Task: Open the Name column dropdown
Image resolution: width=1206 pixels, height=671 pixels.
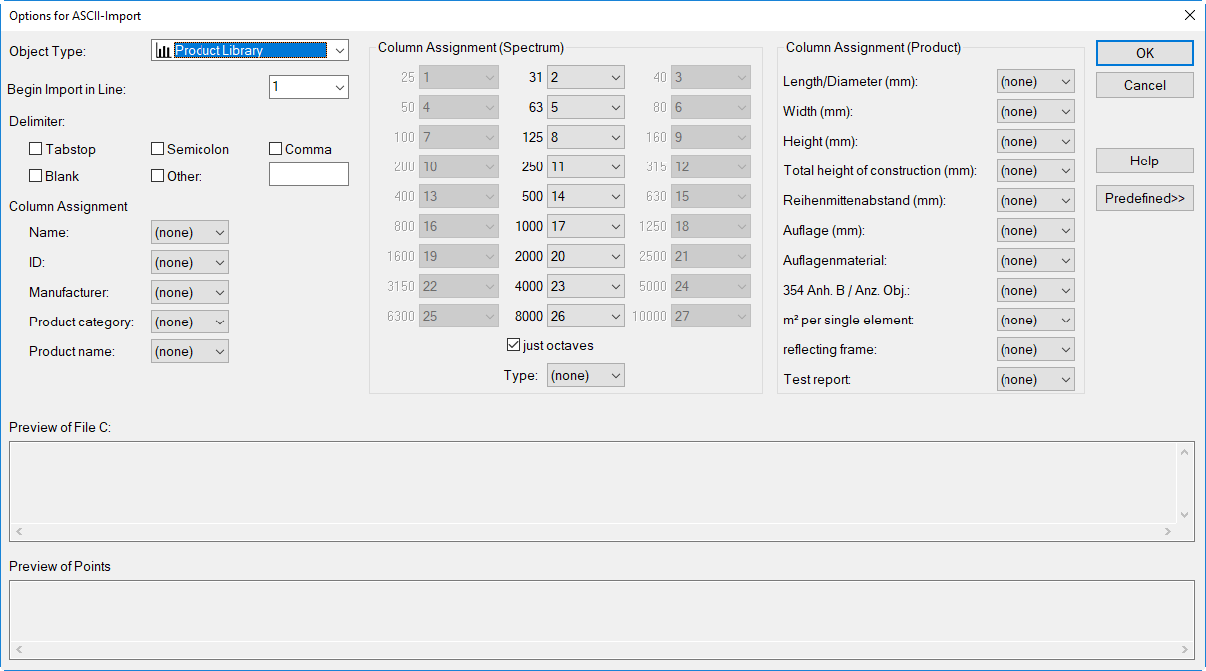Action: click(x=190, y=232)
